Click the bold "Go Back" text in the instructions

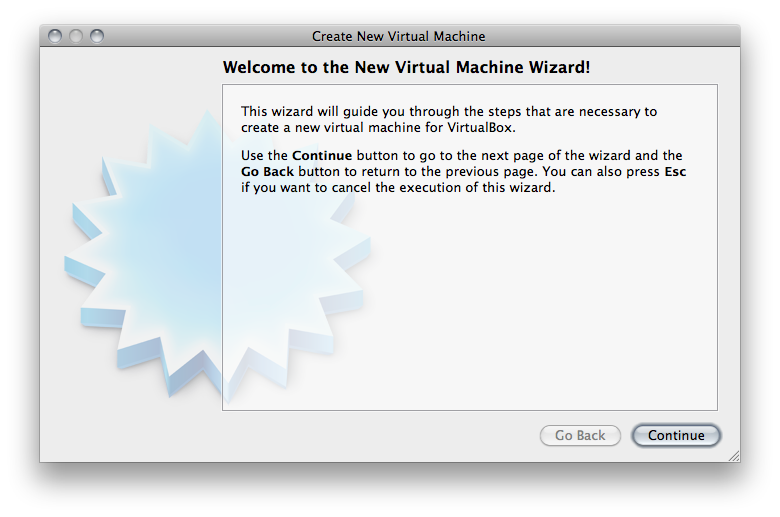(x=268, y=172)
